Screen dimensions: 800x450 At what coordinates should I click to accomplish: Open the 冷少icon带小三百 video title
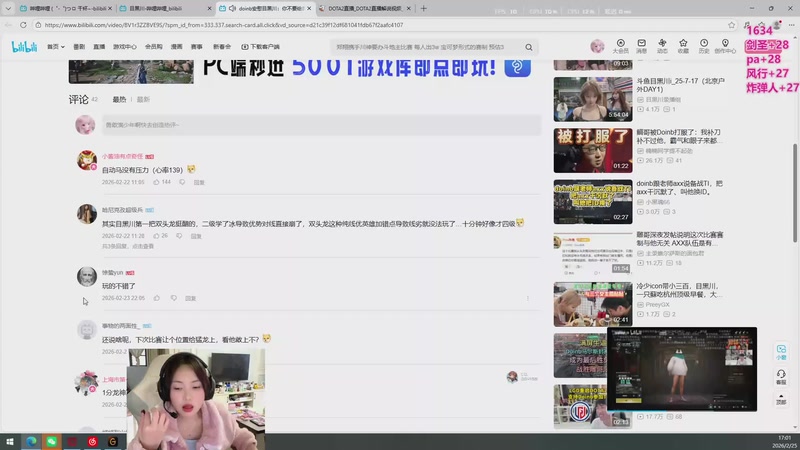679,290
